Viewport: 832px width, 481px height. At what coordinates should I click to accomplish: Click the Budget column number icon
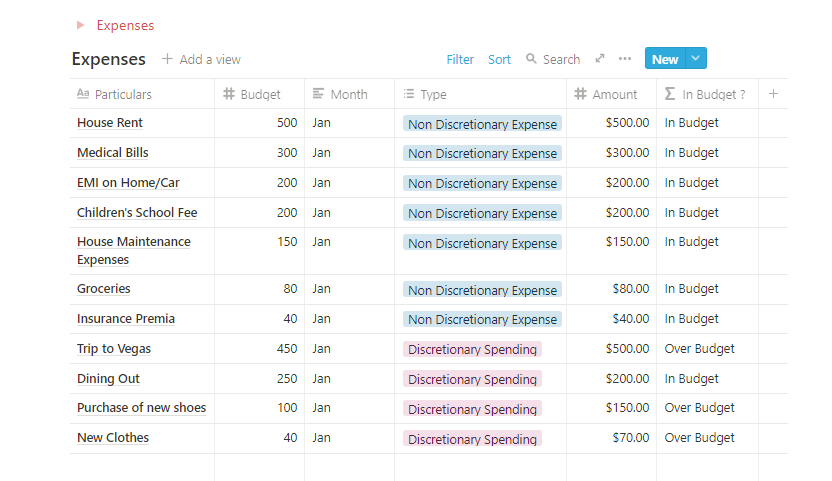point(229,94)
